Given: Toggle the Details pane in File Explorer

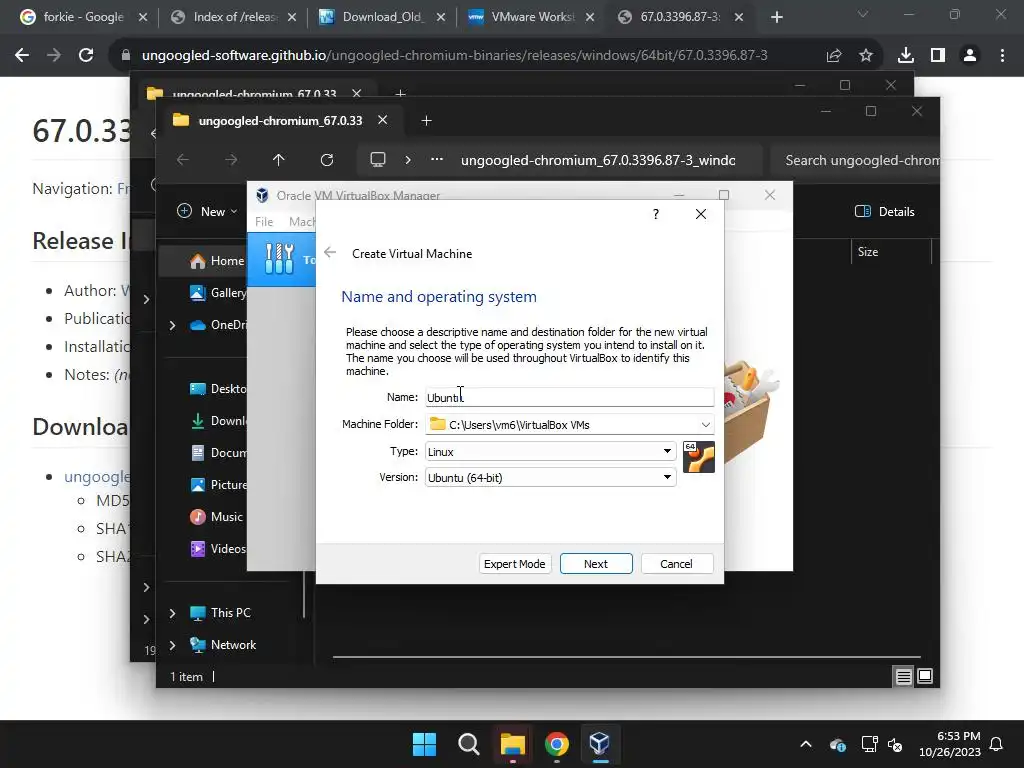Looking at the screenshot, I should pyautogui.click(x=885, y=212).
